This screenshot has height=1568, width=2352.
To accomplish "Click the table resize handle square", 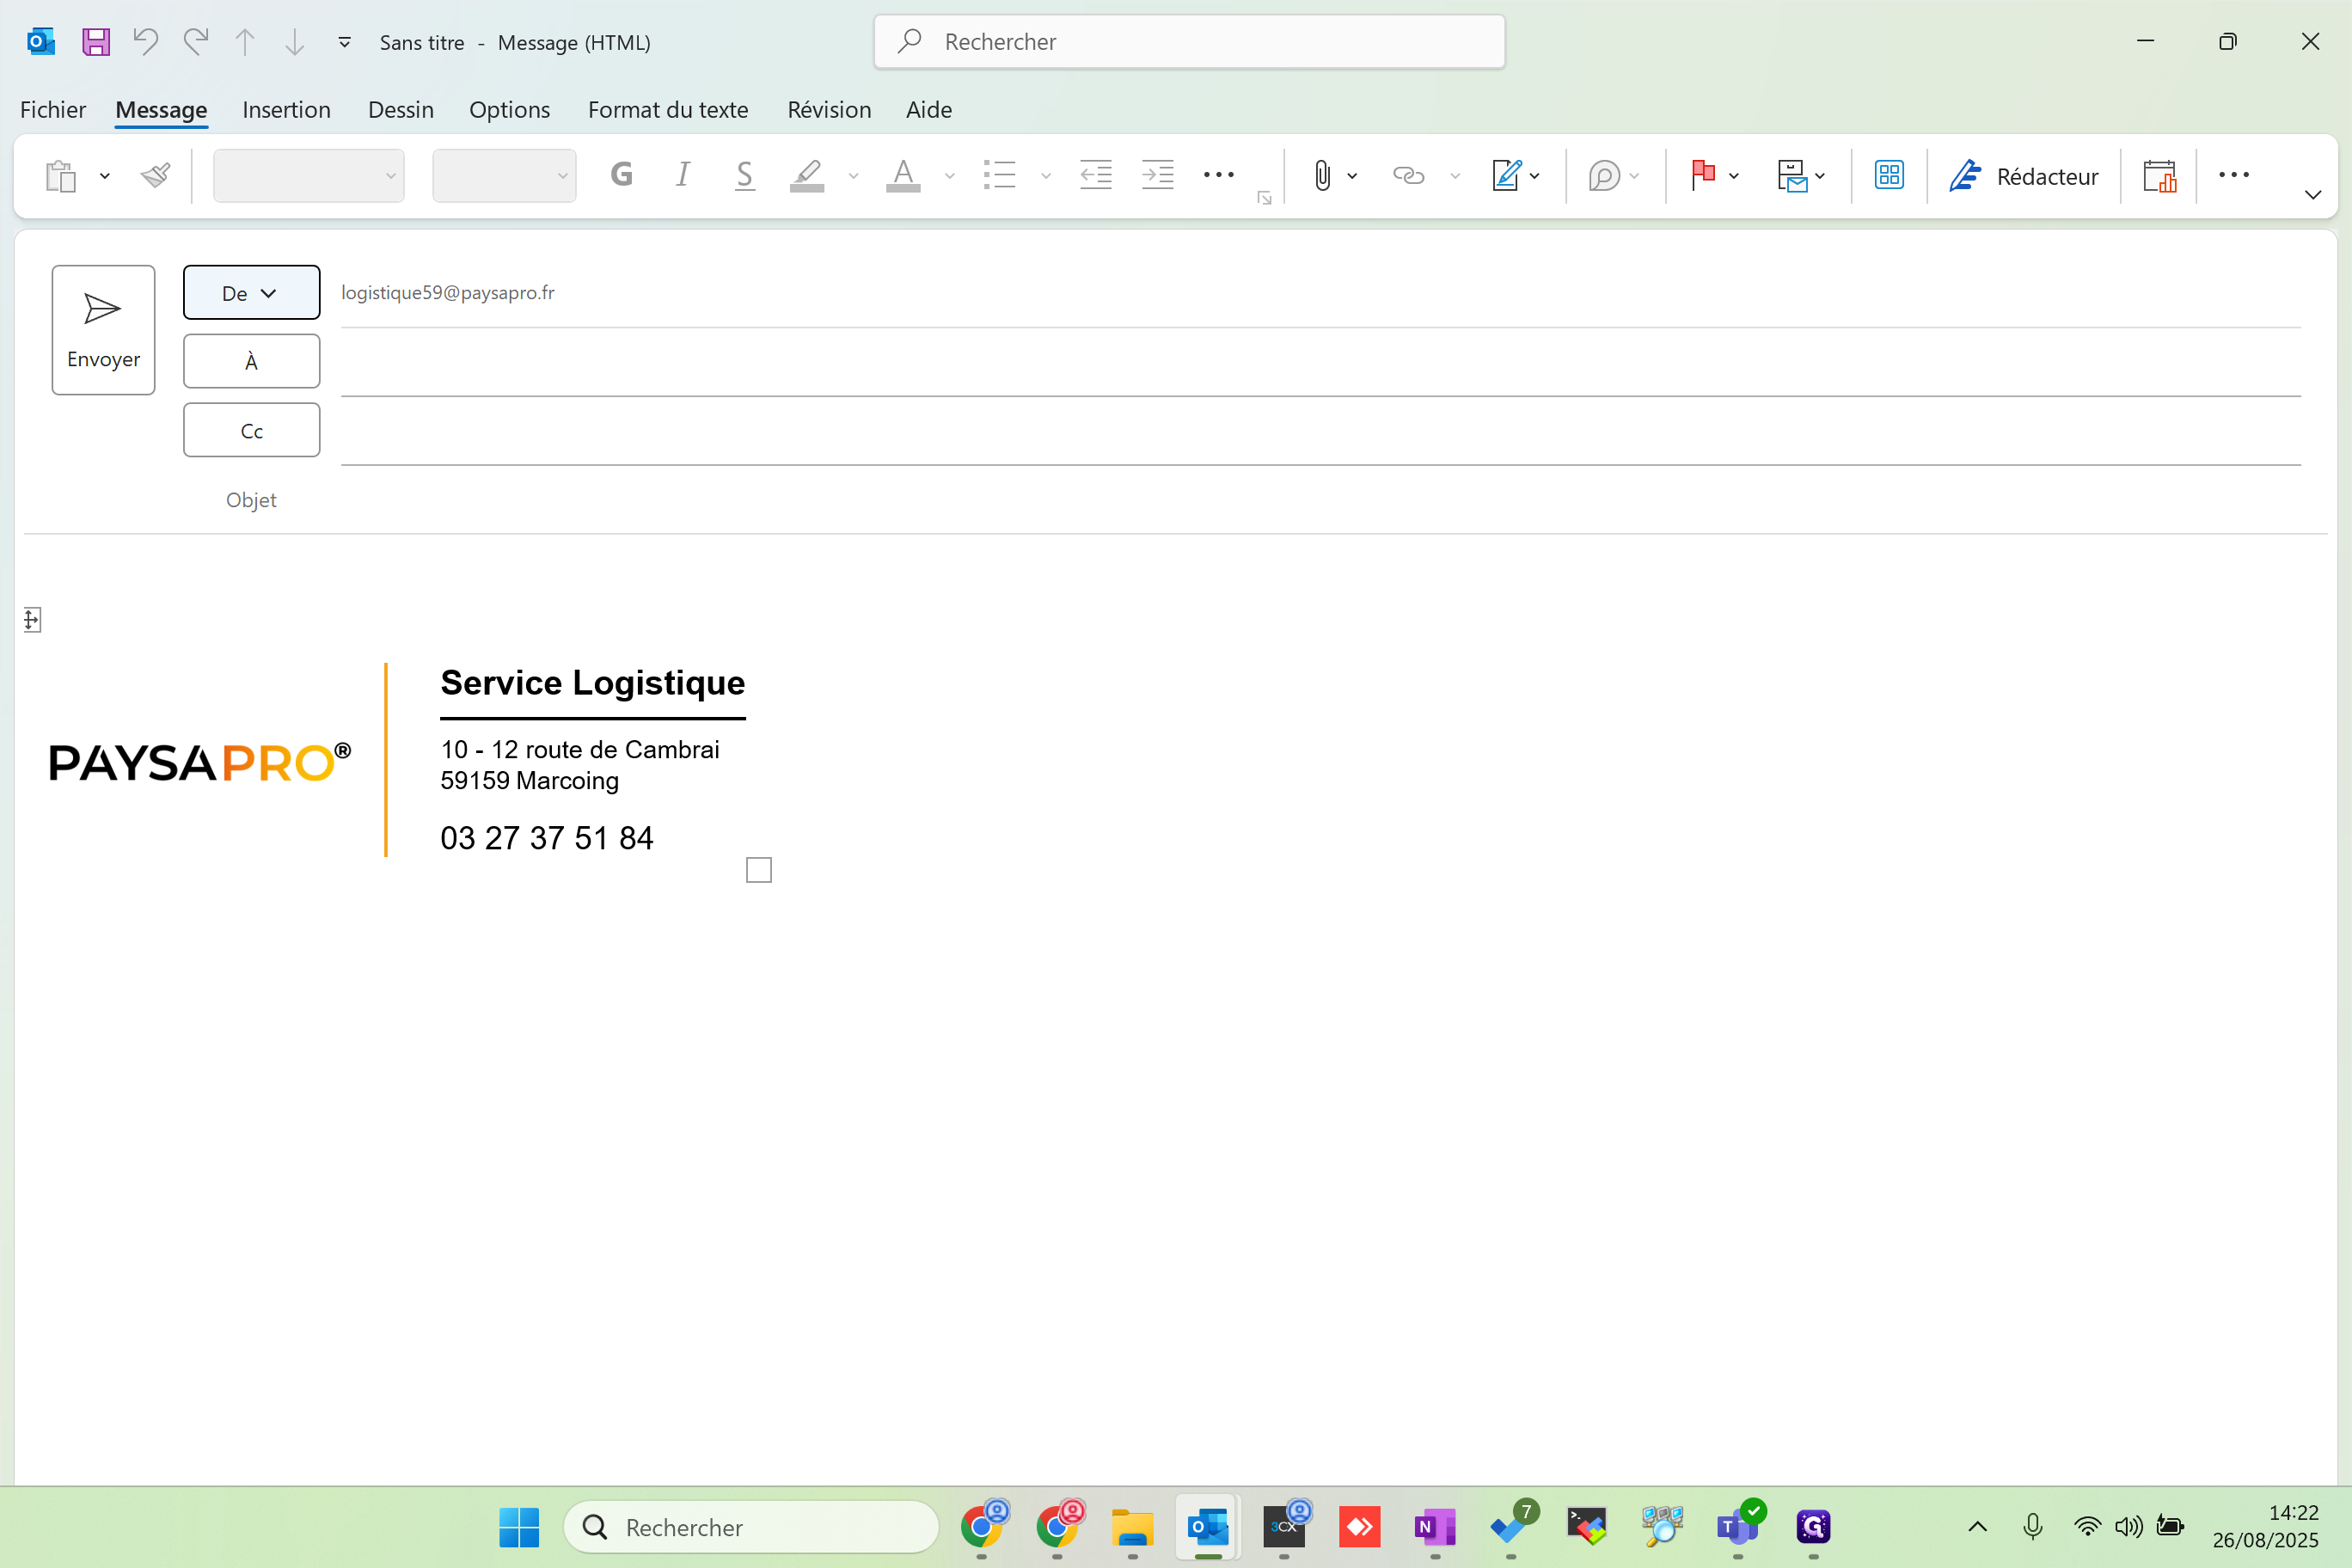I will (x=759, y=870).
